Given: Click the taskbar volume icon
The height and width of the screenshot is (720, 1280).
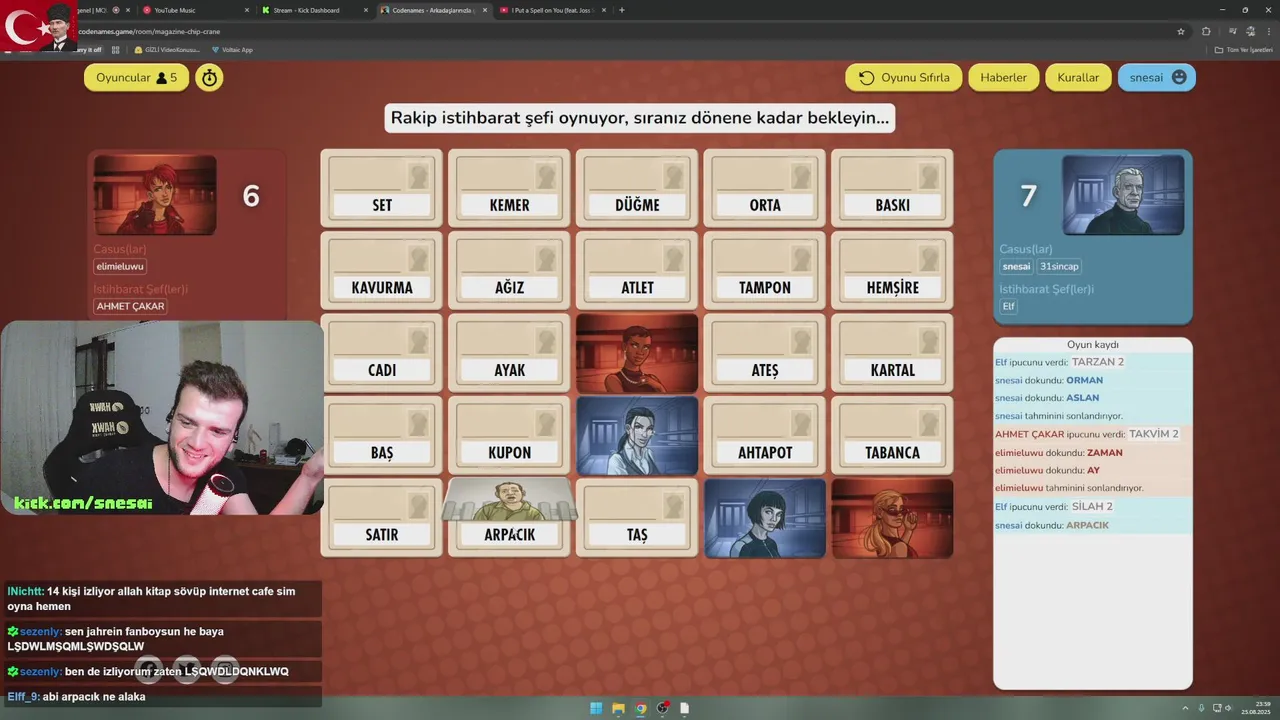Looking at the screenshot, I should (x=1229, y=708).
